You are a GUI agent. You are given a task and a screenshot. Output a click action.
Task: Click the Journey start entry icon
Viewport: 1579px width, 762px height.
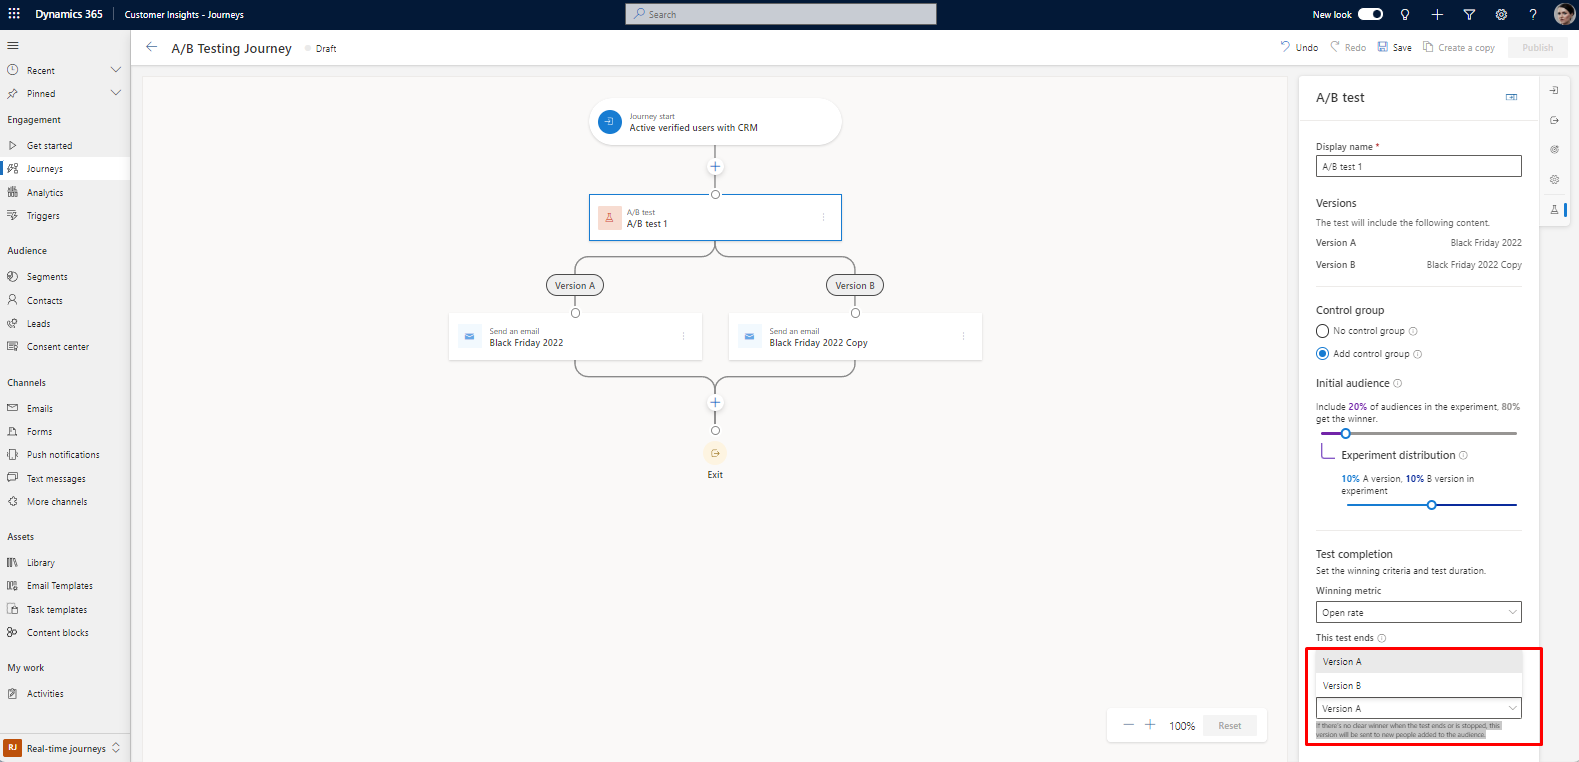pyautogui.click(x=610, y=122)
